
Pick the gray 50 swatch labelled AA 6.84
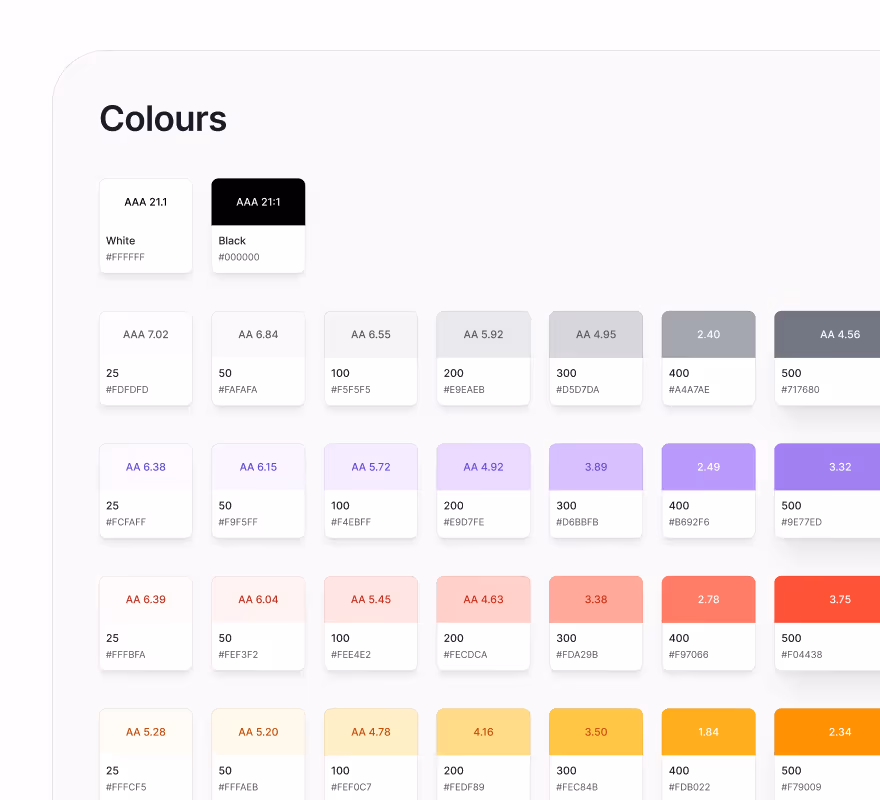[x=258, y=358]
